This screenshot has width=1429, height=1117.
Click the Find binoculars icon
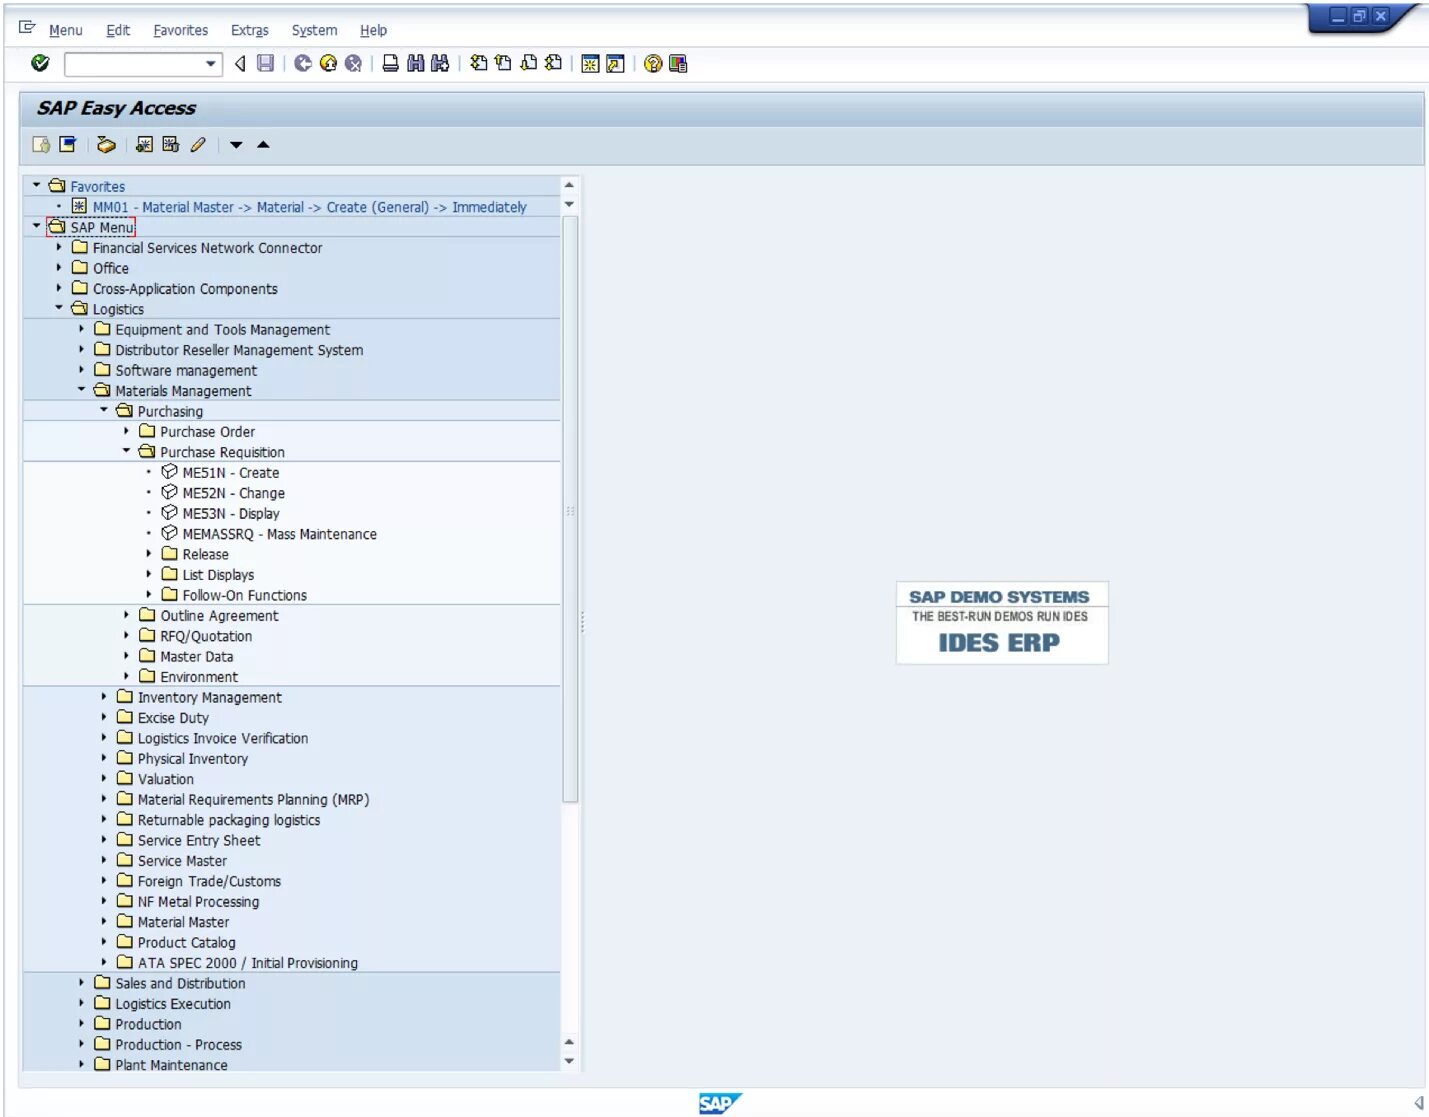click(x=415, y=63)
